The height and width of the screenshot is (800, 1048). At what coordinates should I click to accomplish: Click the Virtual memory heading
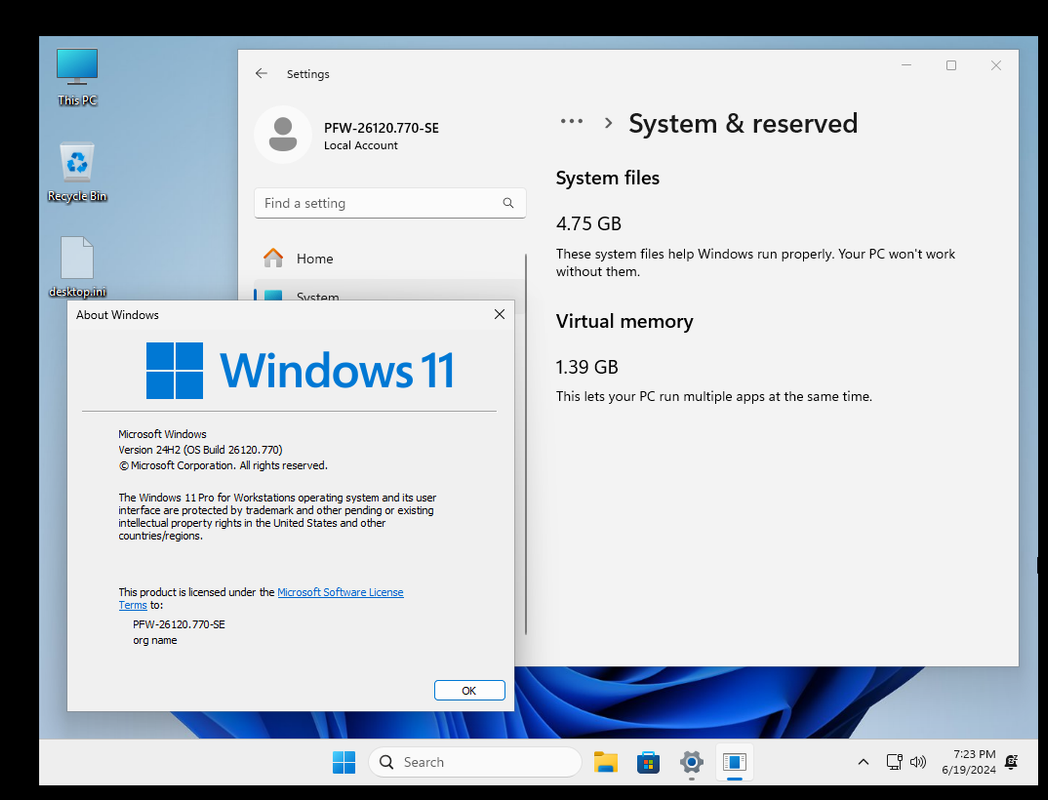[624, 321]
